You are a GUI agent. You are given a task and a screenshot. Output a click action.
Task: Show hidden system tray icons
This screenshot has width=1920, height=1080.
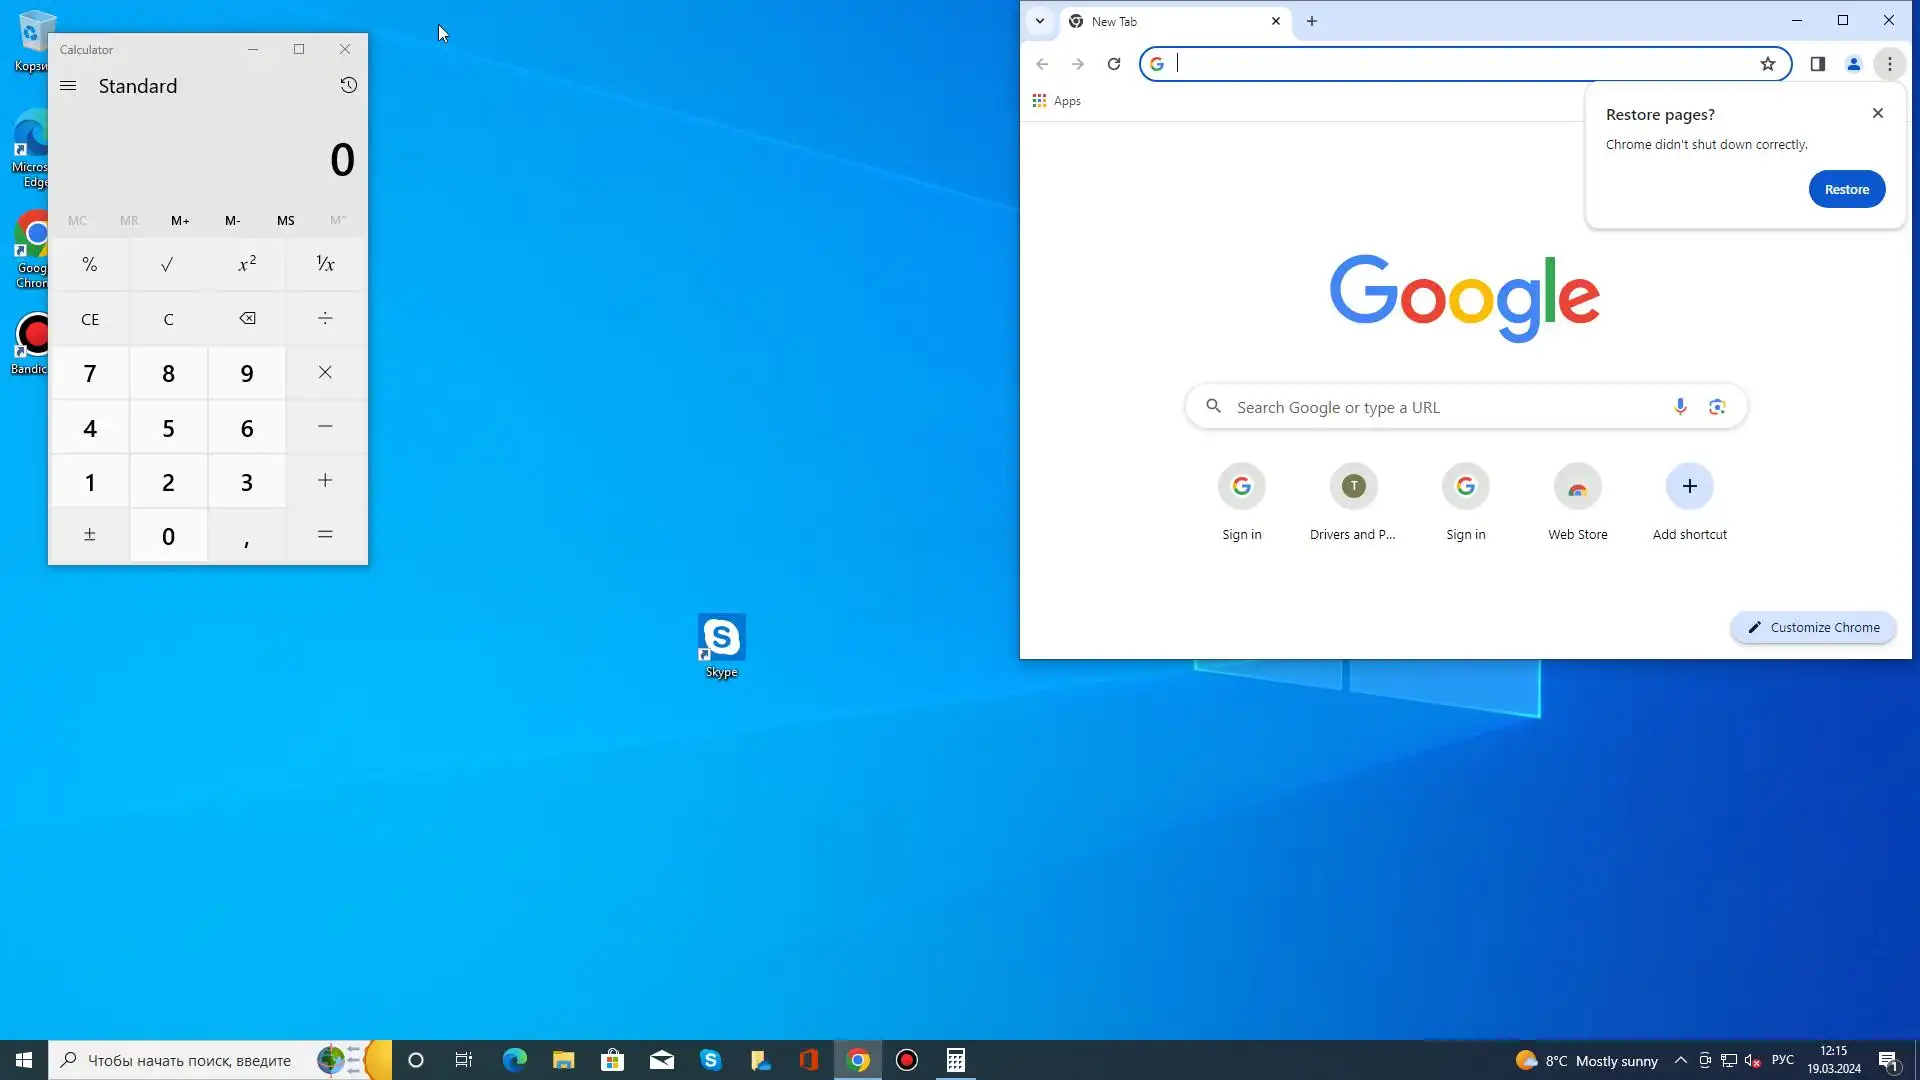[1680, 1061]
